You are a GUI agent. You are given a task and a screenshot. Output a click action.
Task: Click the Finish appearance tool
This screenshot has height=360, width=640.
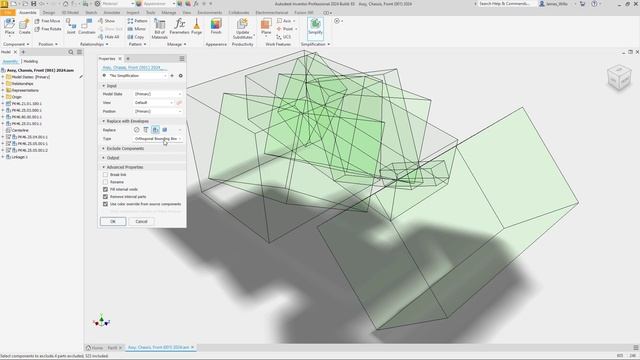pyautogui.click(x=216, y=27)
